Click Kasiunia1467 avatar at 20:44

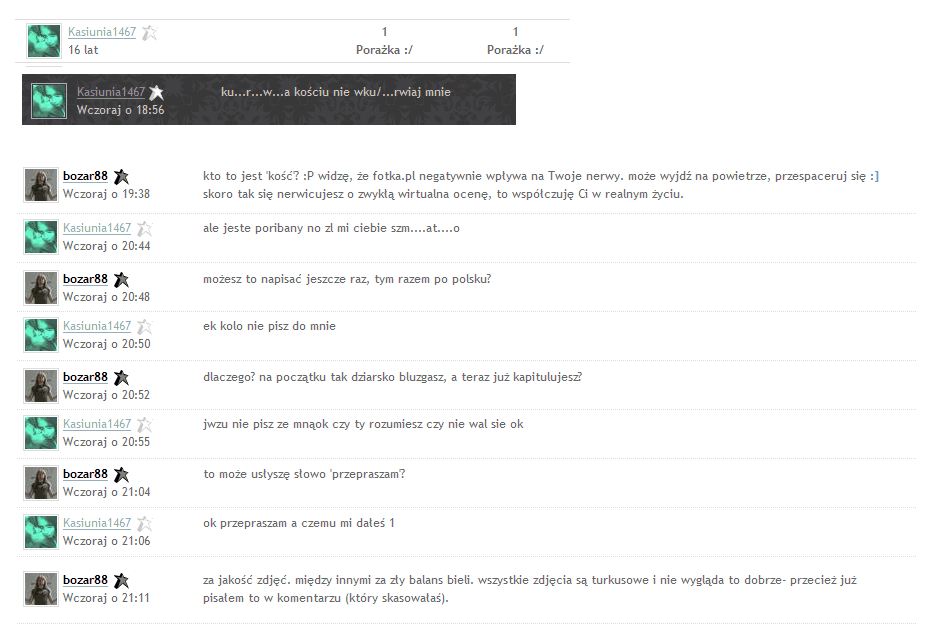click(x=41, y=237)
